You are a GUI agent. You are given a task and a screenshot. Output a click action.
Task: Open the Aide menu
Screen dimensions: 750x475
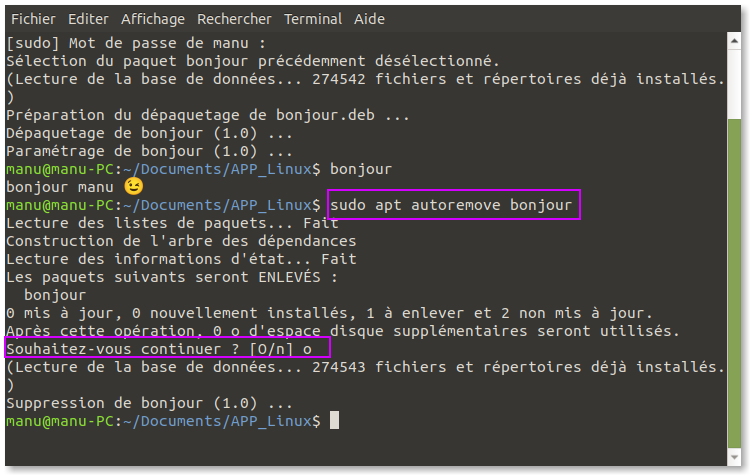369,19
